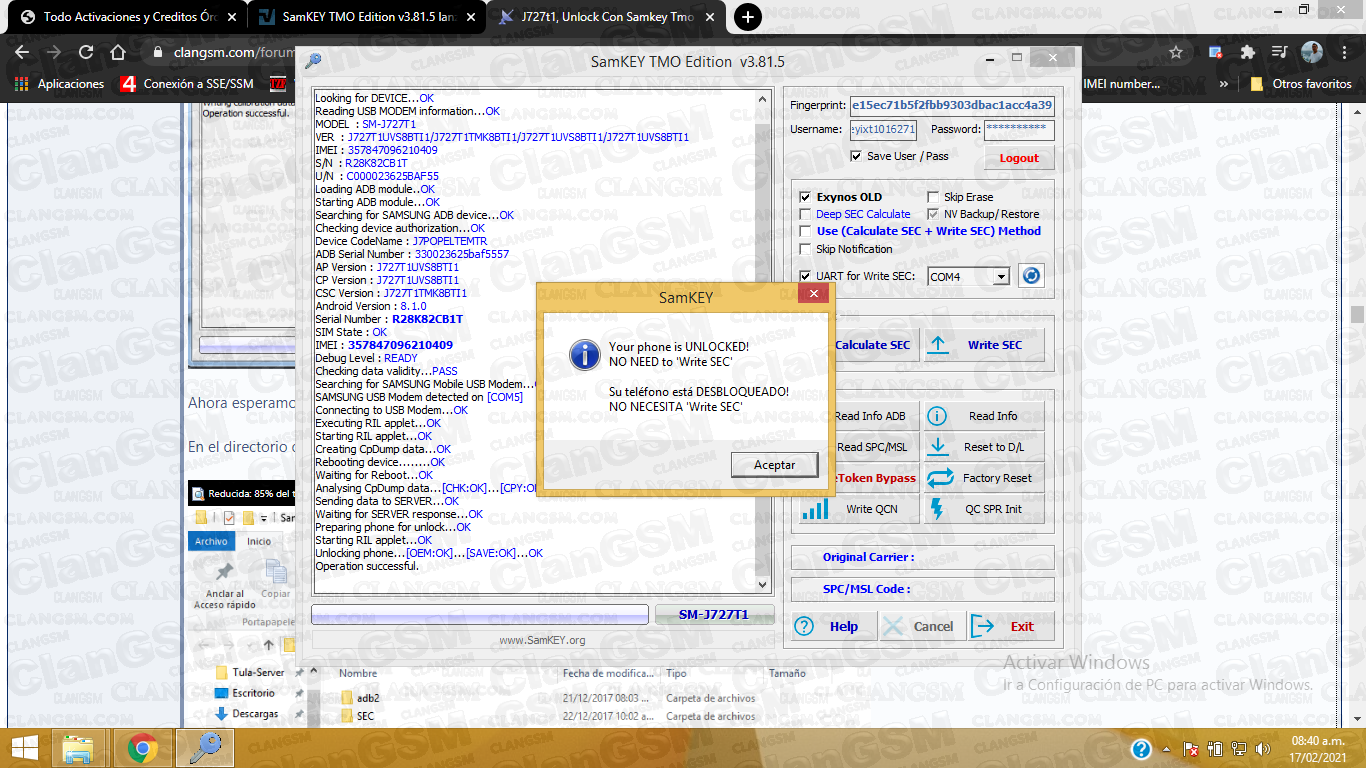Select Escritorio in Explorer sidebar

tap(253, 693)
